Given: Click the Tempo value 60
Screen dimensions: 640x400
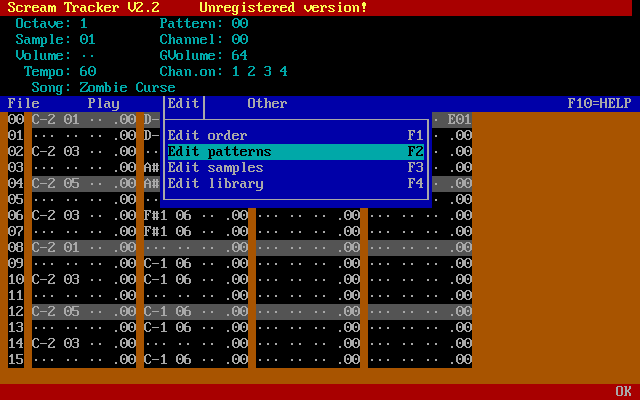Looking at the screenshot, I should 87,71.
